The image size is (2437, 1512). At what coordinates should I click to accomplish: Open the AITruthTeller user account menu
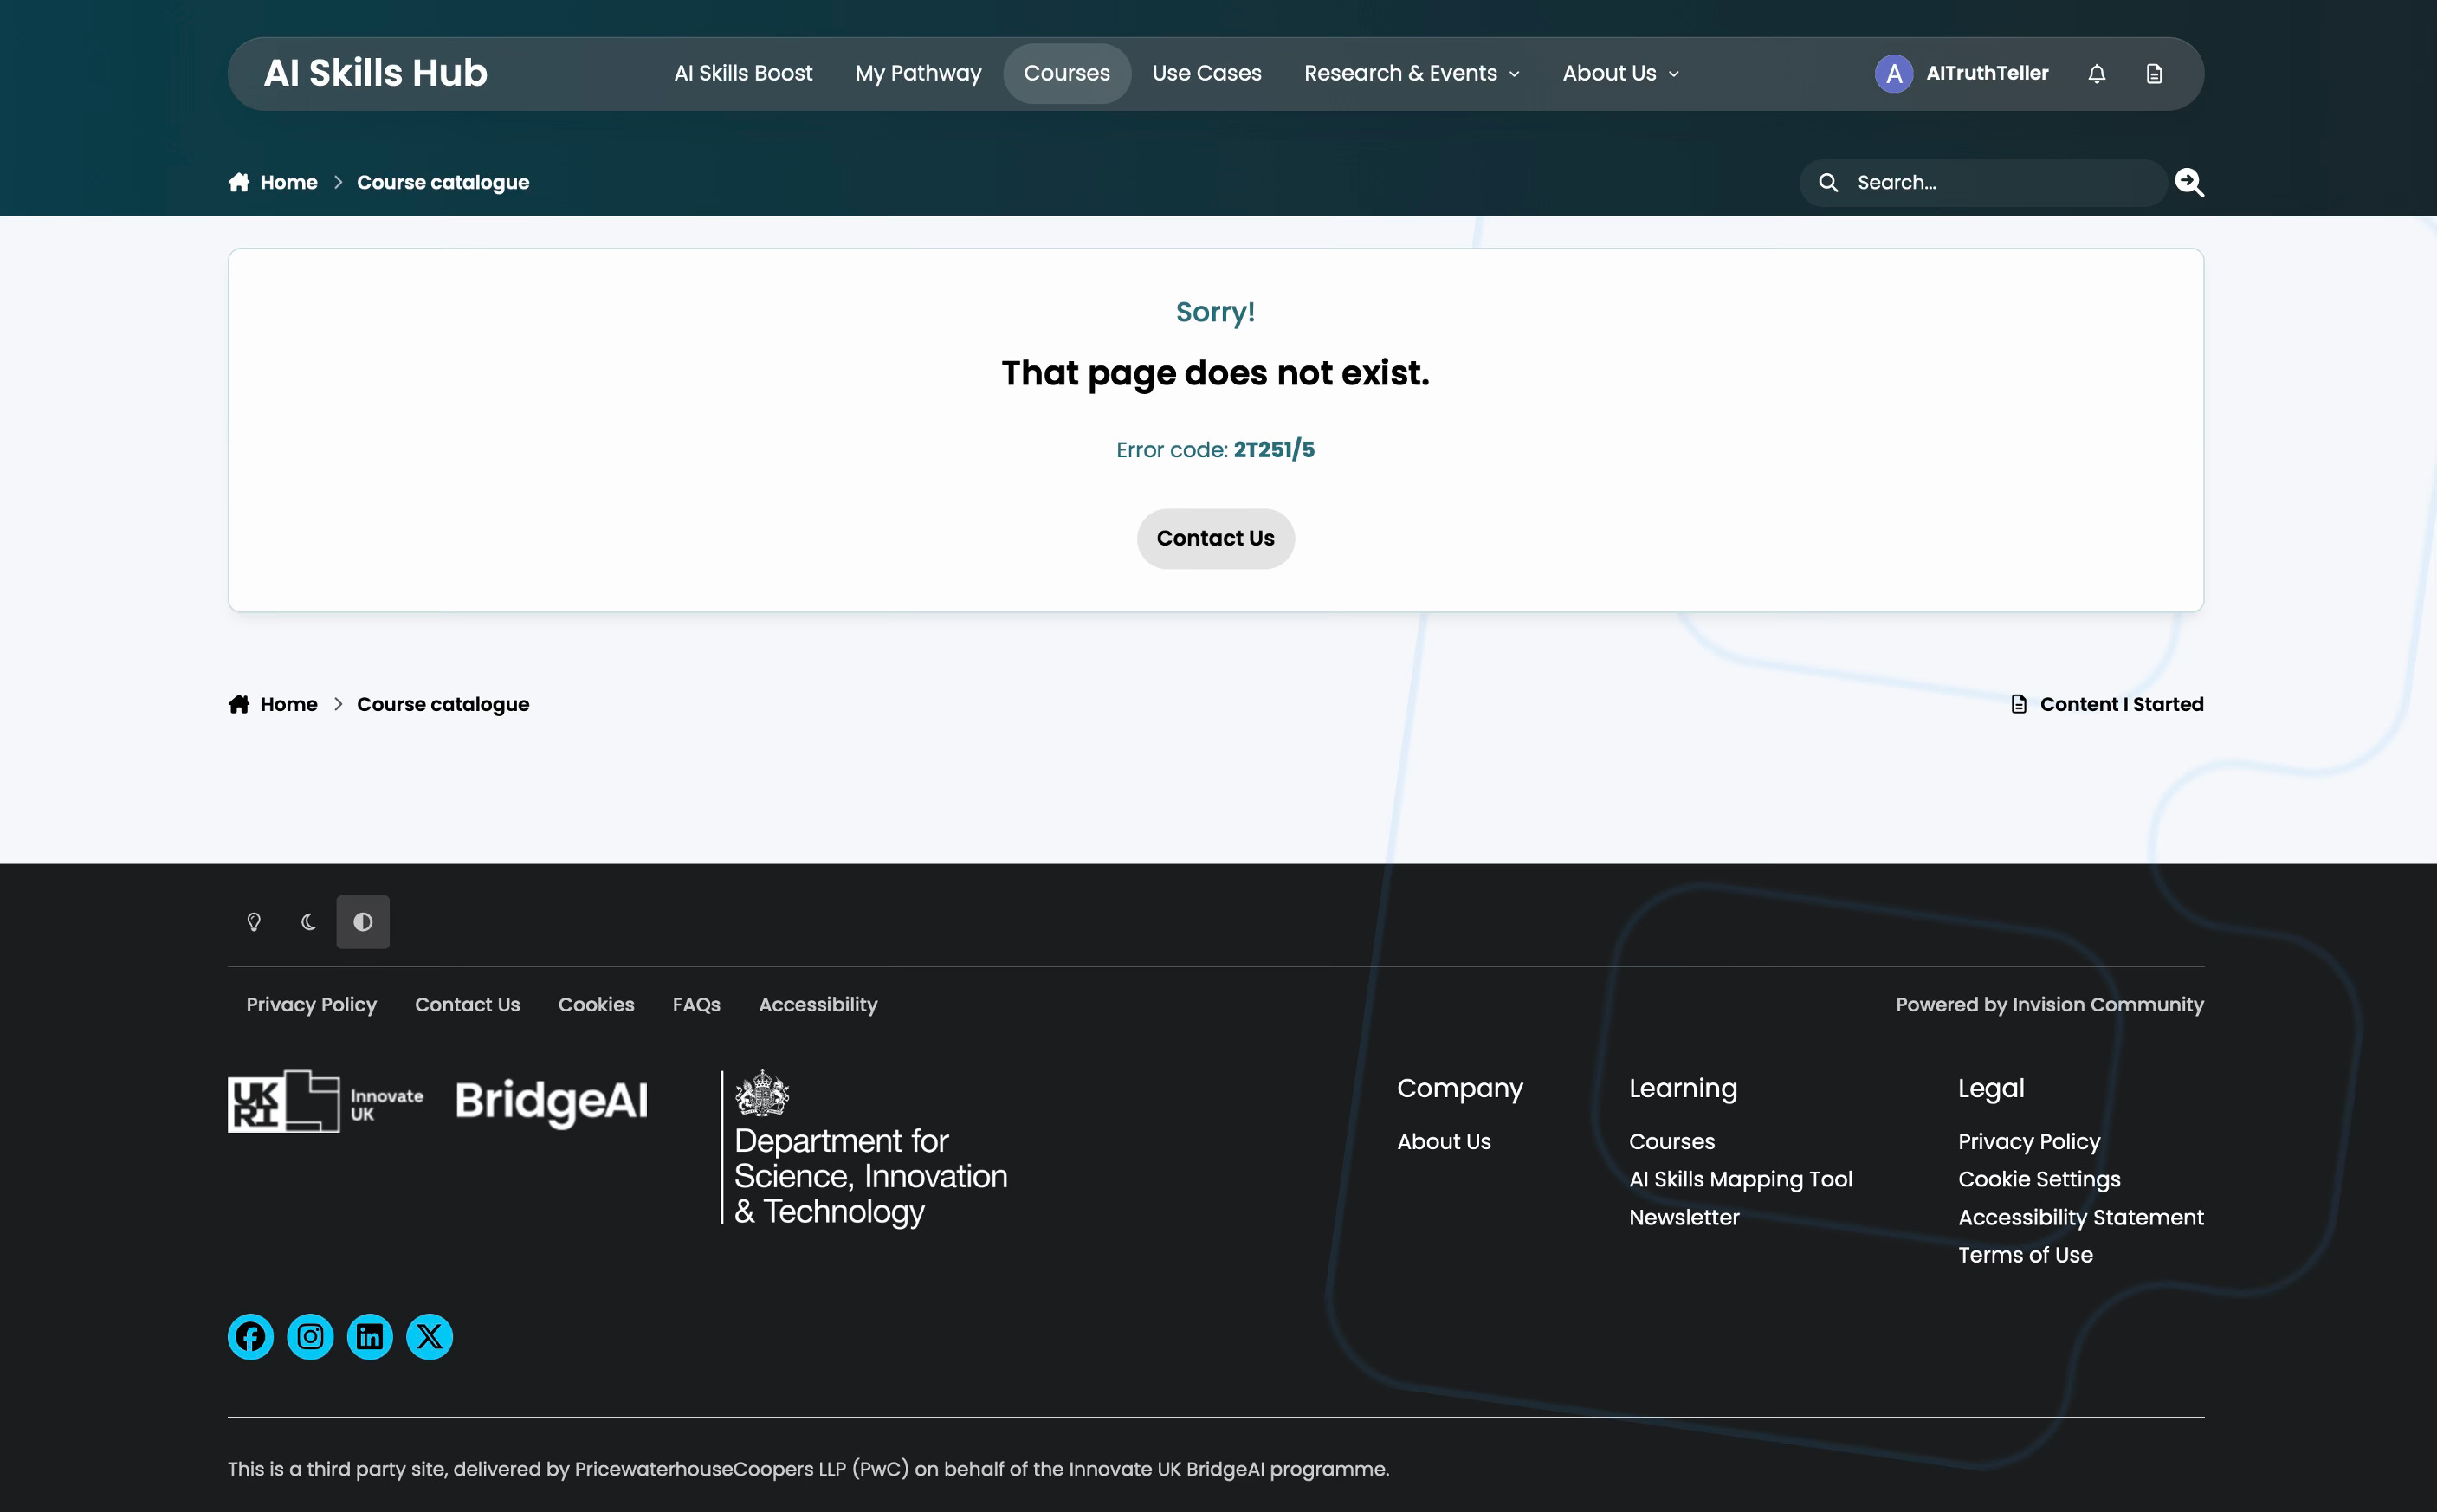pos(1961,73)
